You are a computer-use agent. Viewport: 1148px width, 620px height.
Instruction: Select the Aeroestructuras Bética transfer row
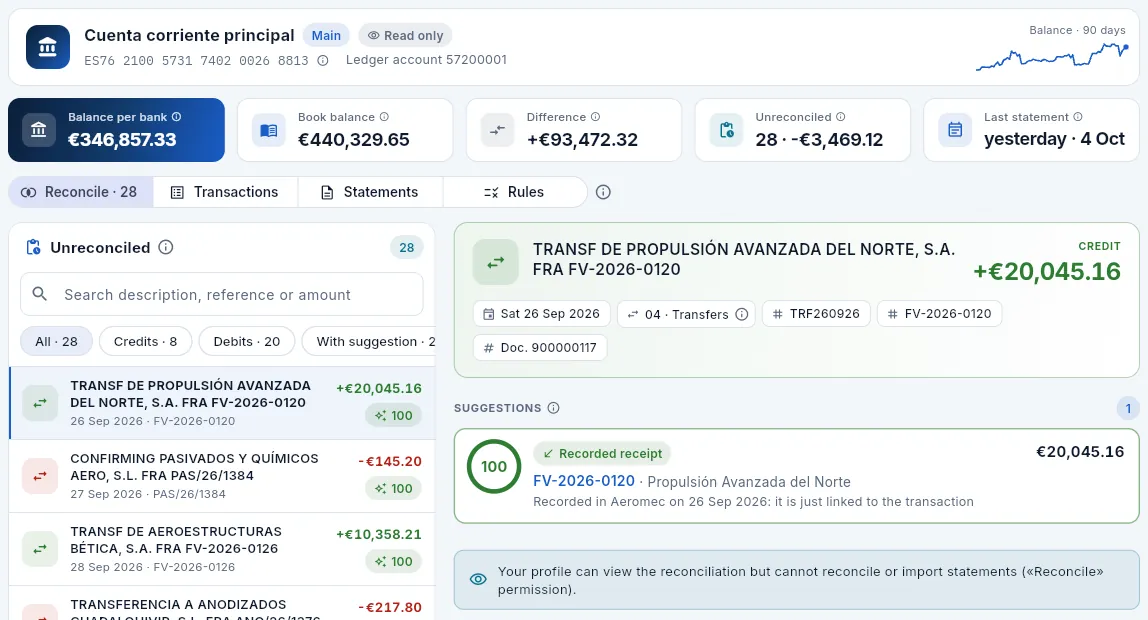[222, 549]
